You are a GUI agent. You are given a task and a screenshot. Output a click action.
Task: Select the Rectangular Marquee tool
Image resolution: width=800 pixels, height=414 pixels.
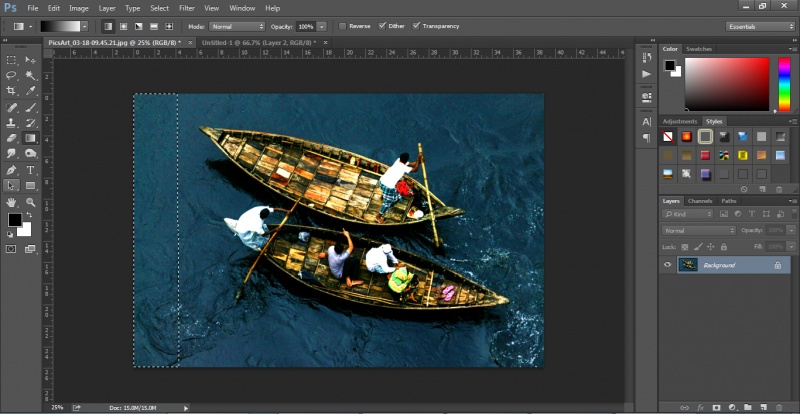pos(12,60)
